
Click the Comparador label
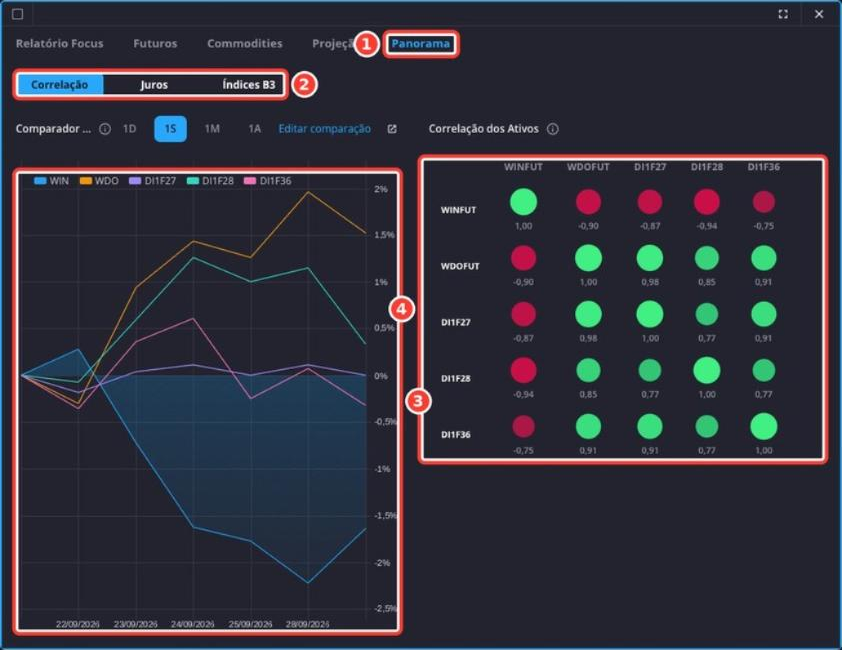click(53, 129)
